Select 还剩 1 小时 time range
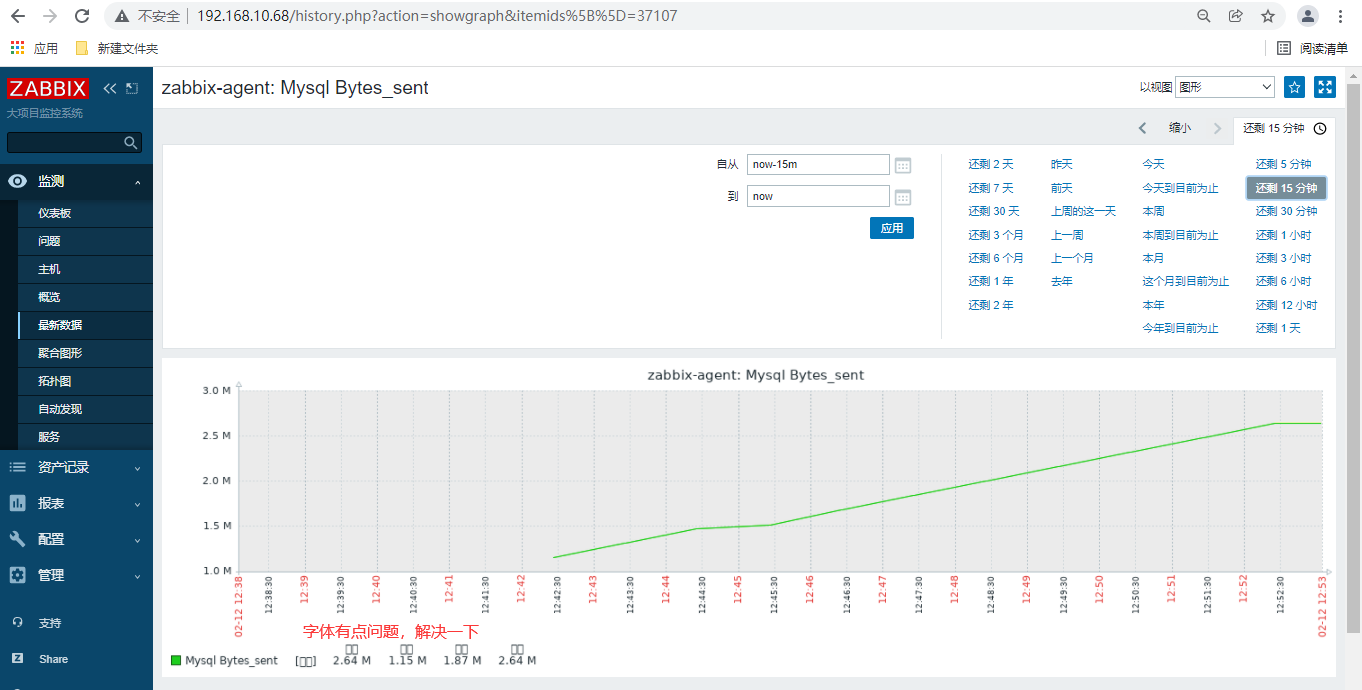 point(1284,235)
